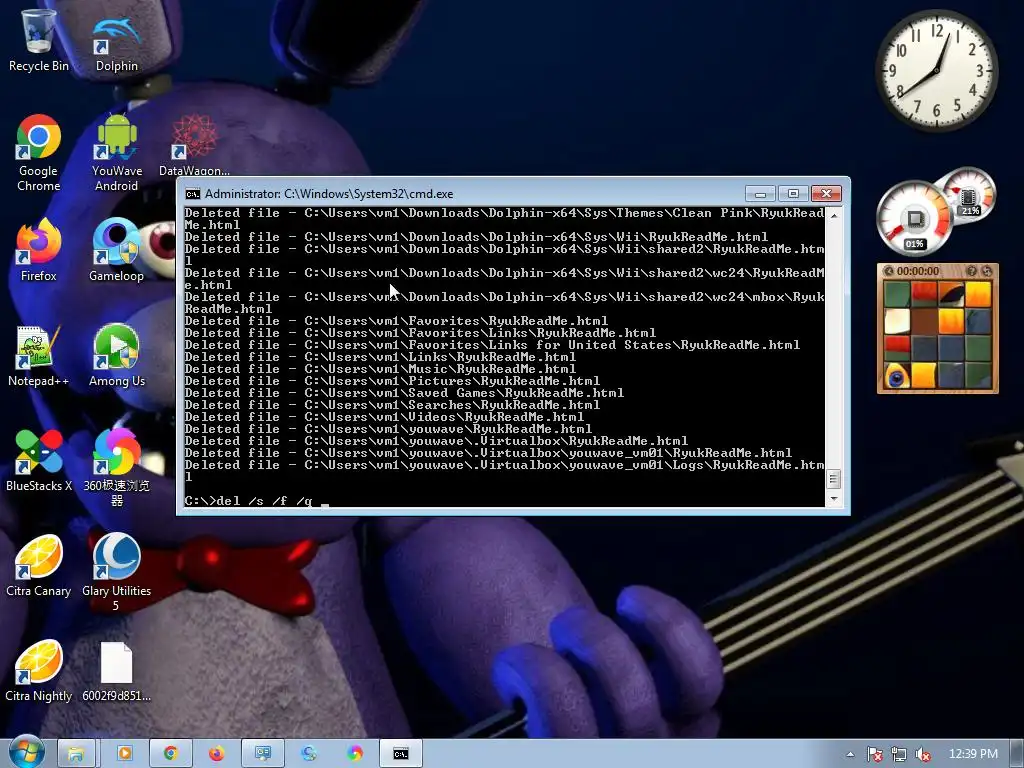The image size is (1024, 768).
Task: Click the picture puzzle solve icon
Action: [987, 271]
